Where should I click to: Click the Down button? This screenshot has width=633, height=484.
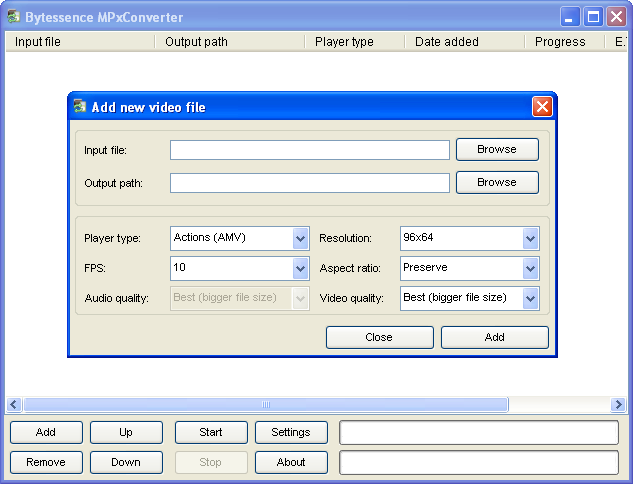126,462
